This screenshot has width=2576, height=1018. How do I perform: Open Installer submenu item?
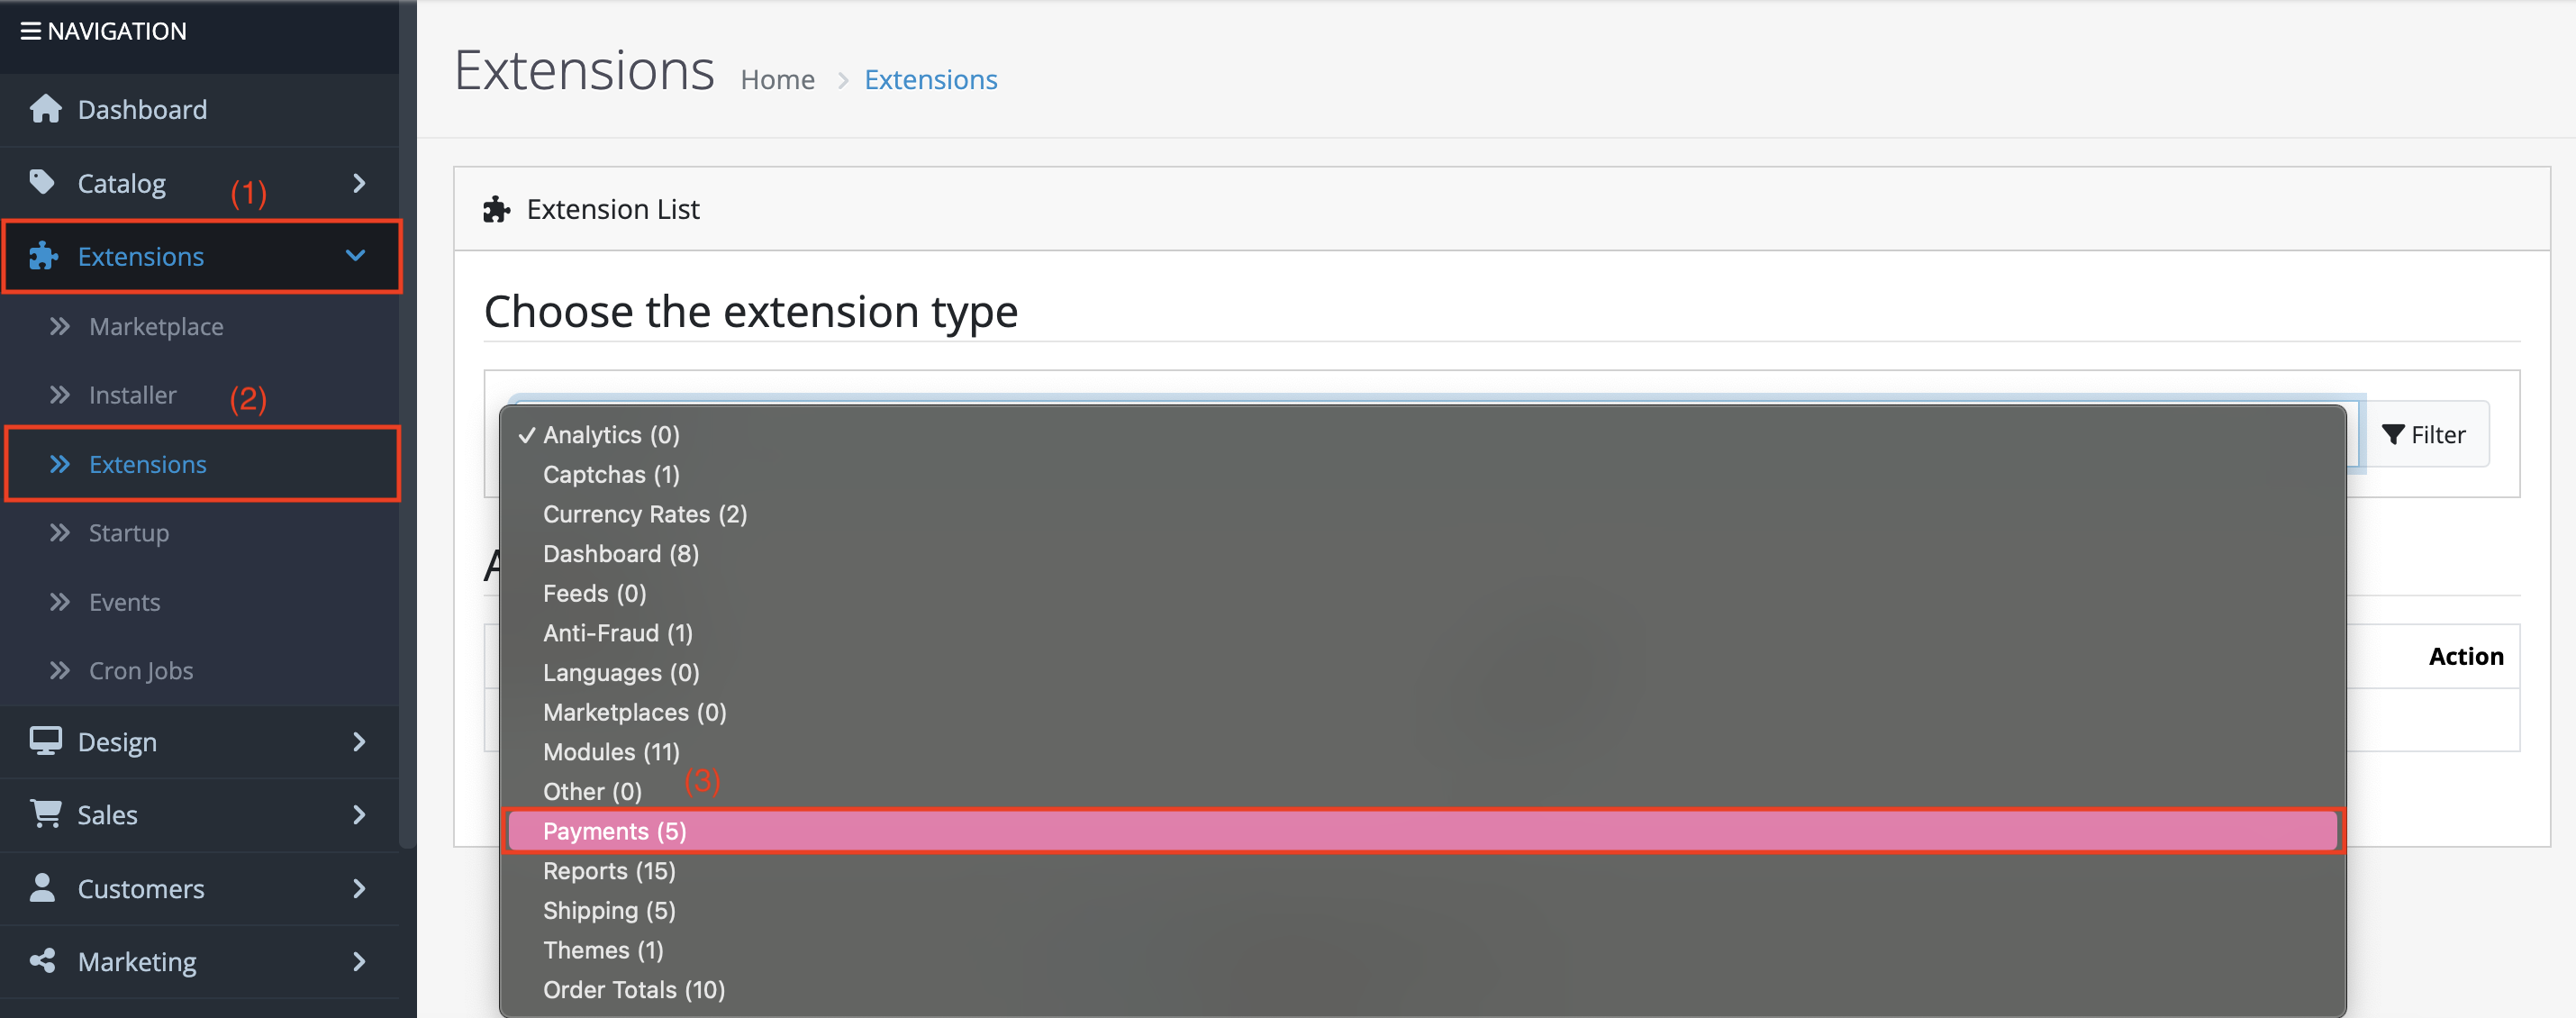coord(132,395)
